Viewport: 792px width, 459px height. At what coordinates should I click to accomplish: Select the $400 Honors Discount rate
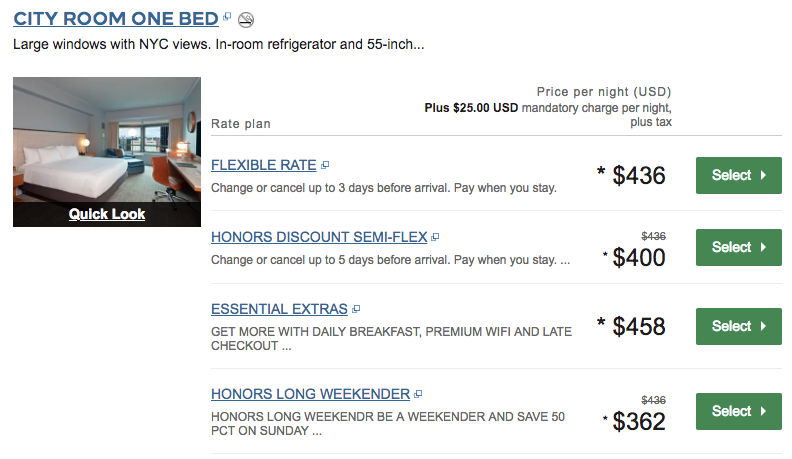tap(738, 247)
